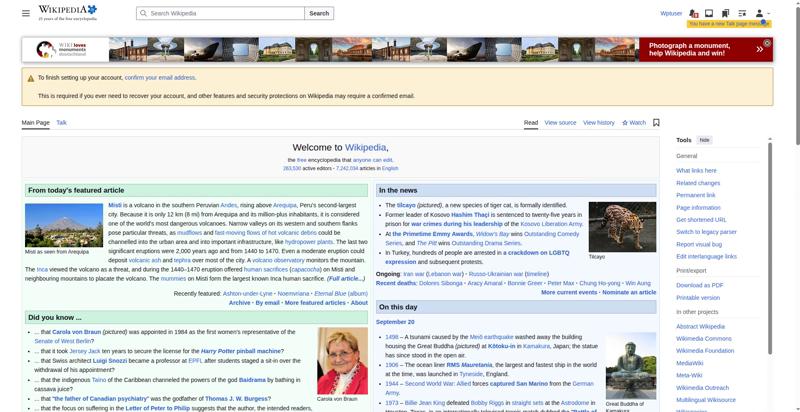Viewport: 800px width, 412px height.
Task: Open the main hamburger menu
Action: click(x=26, y=13)
